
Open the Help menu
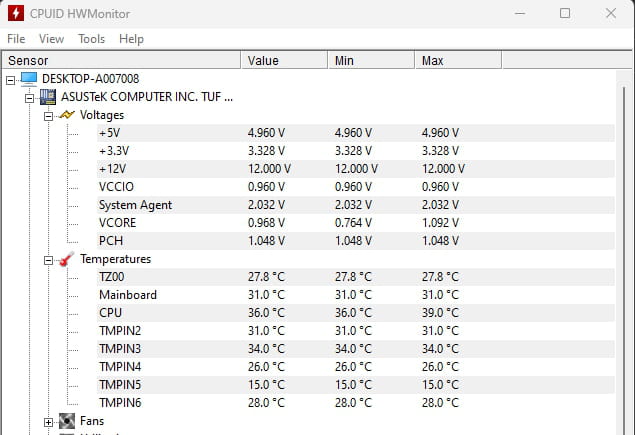pos(131,39)
